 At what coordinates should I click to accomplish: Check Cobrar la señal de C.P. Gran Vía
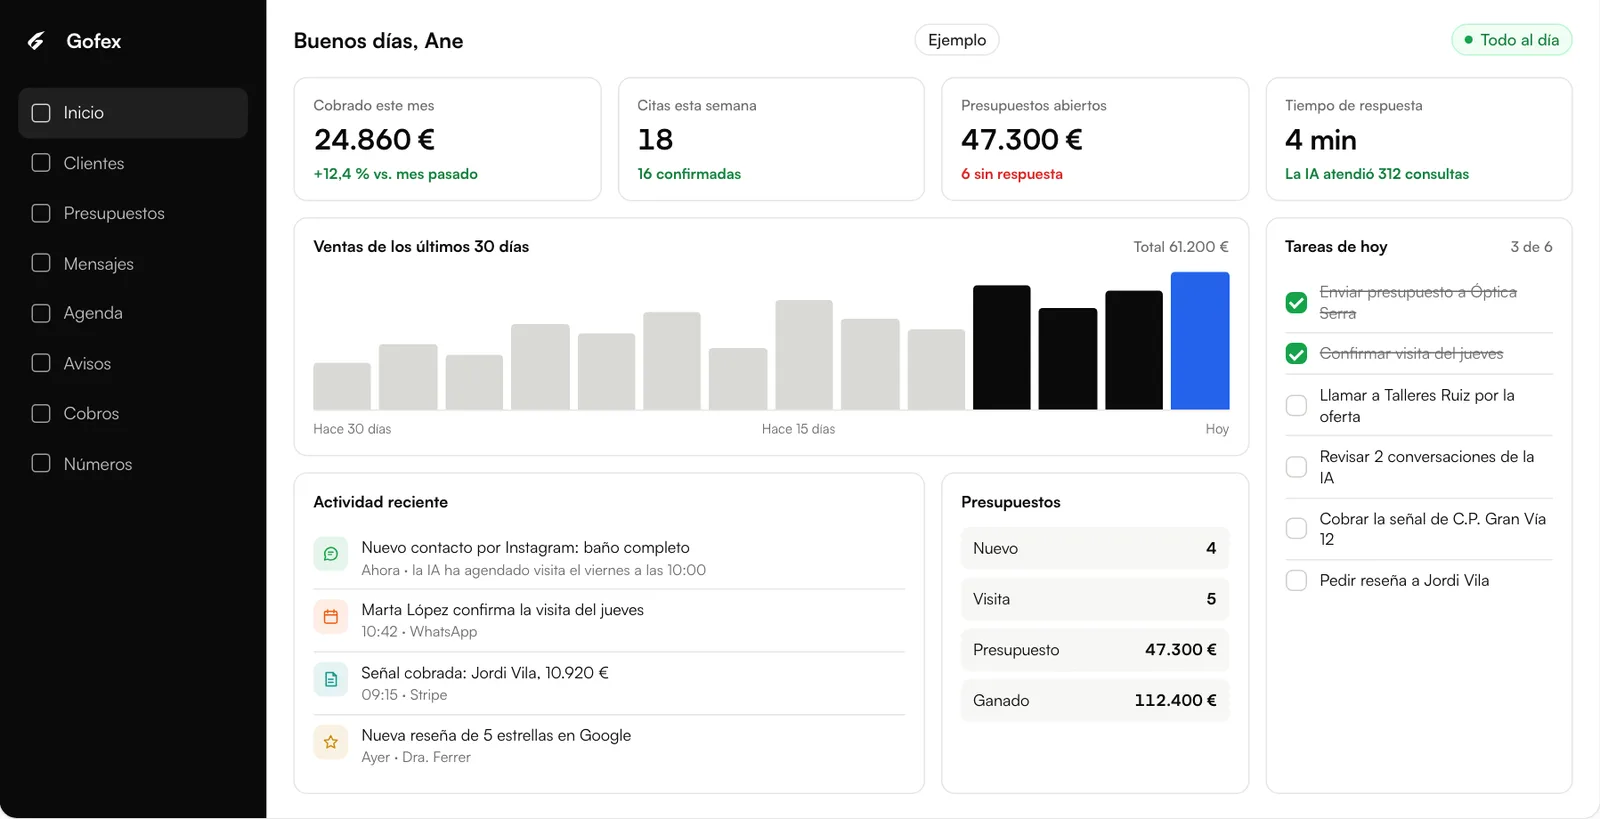1296,528
